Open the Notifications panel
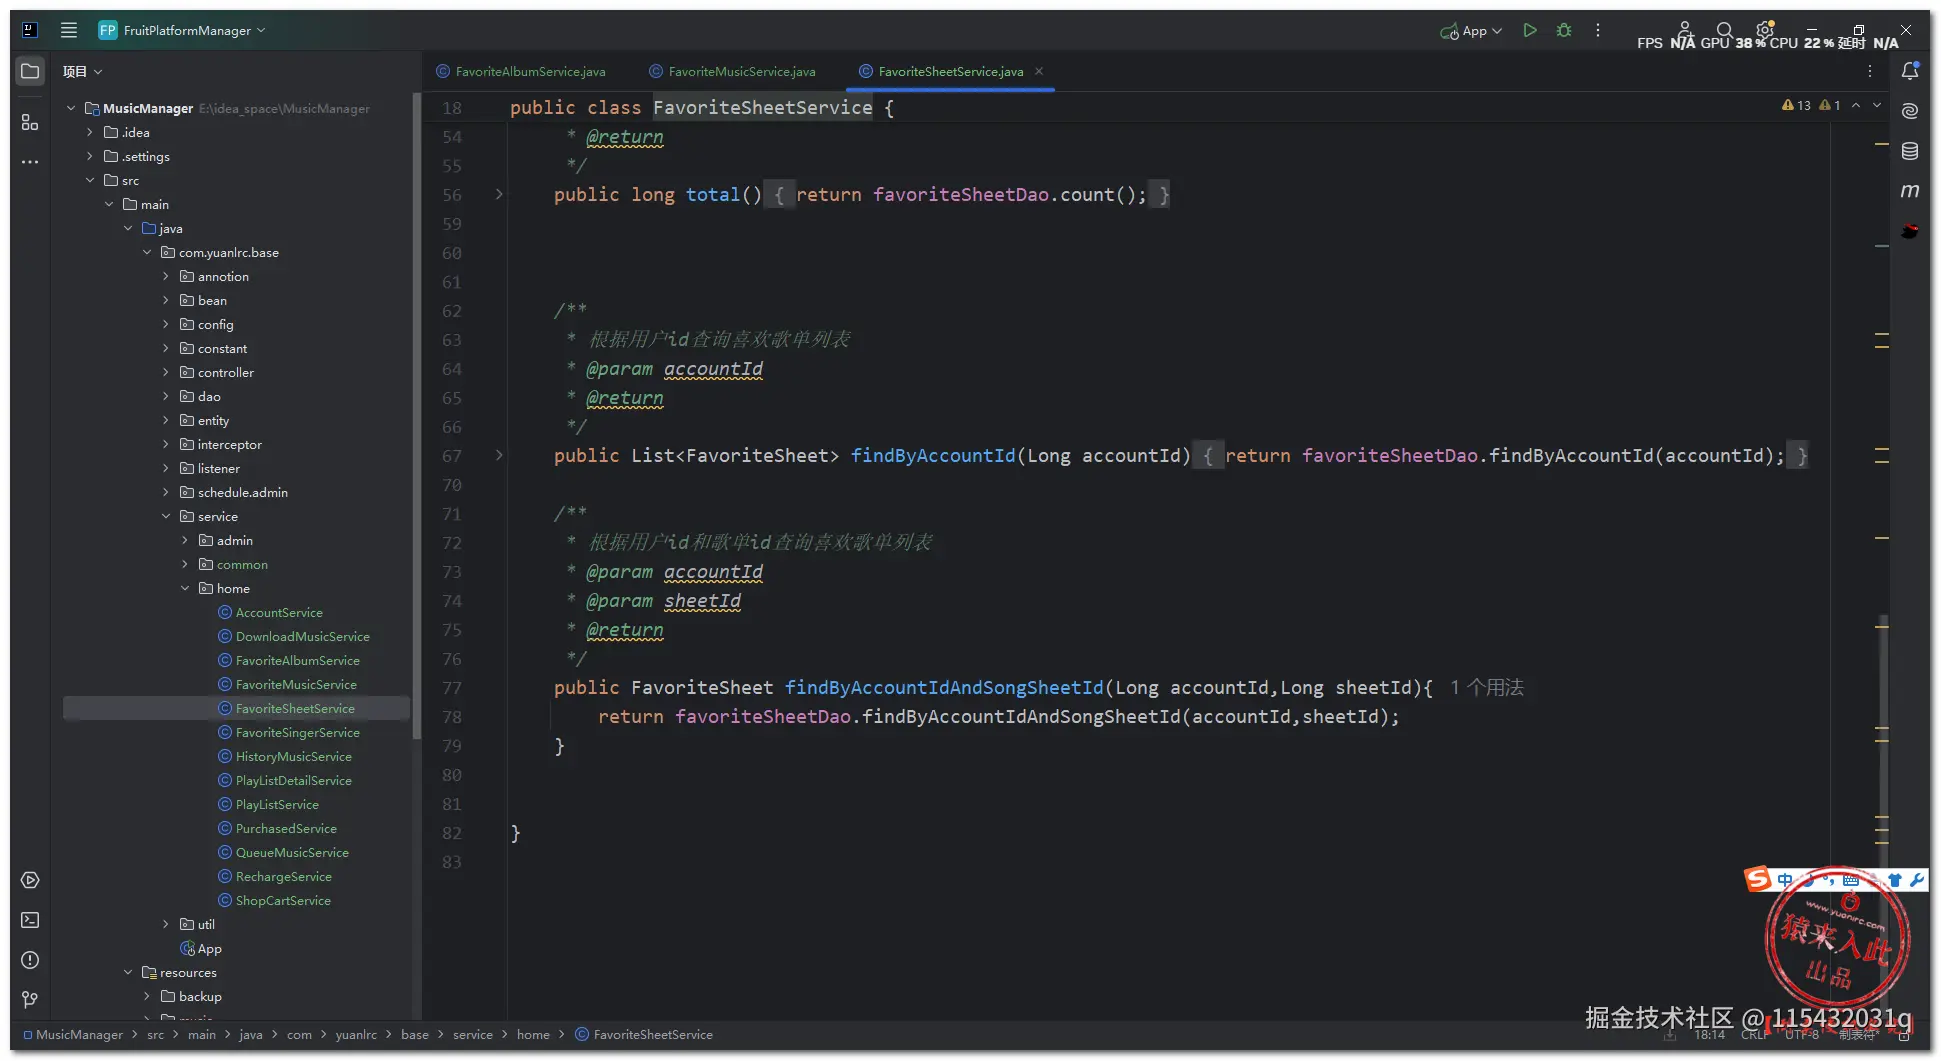This screenshot has width=1941, height=1061. (x=1910, y=71)
